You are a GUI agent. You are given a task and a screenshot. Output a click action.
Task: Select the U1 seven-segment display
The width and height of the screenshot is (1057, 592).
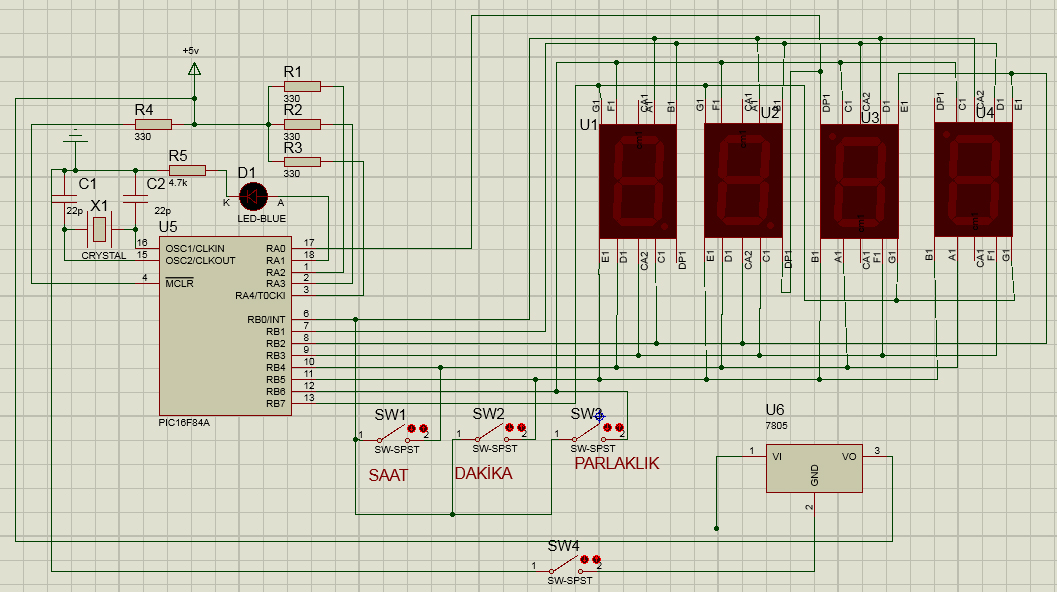coord(638,181)
